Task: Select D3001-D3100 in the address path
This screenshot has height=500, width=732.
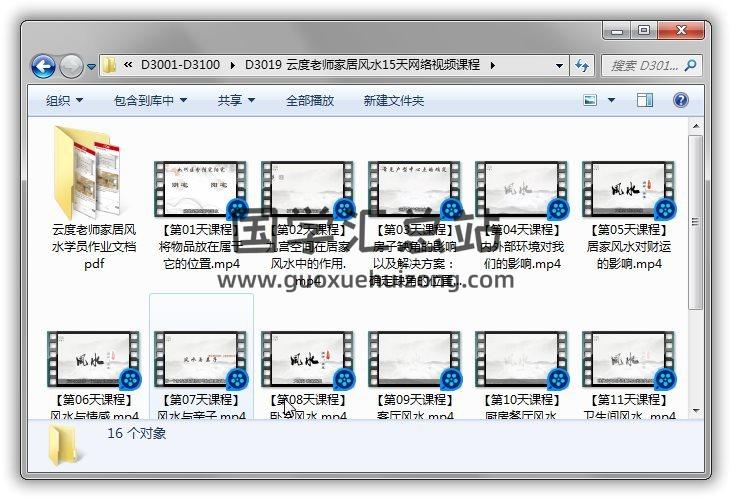Action: pos(180,65)
